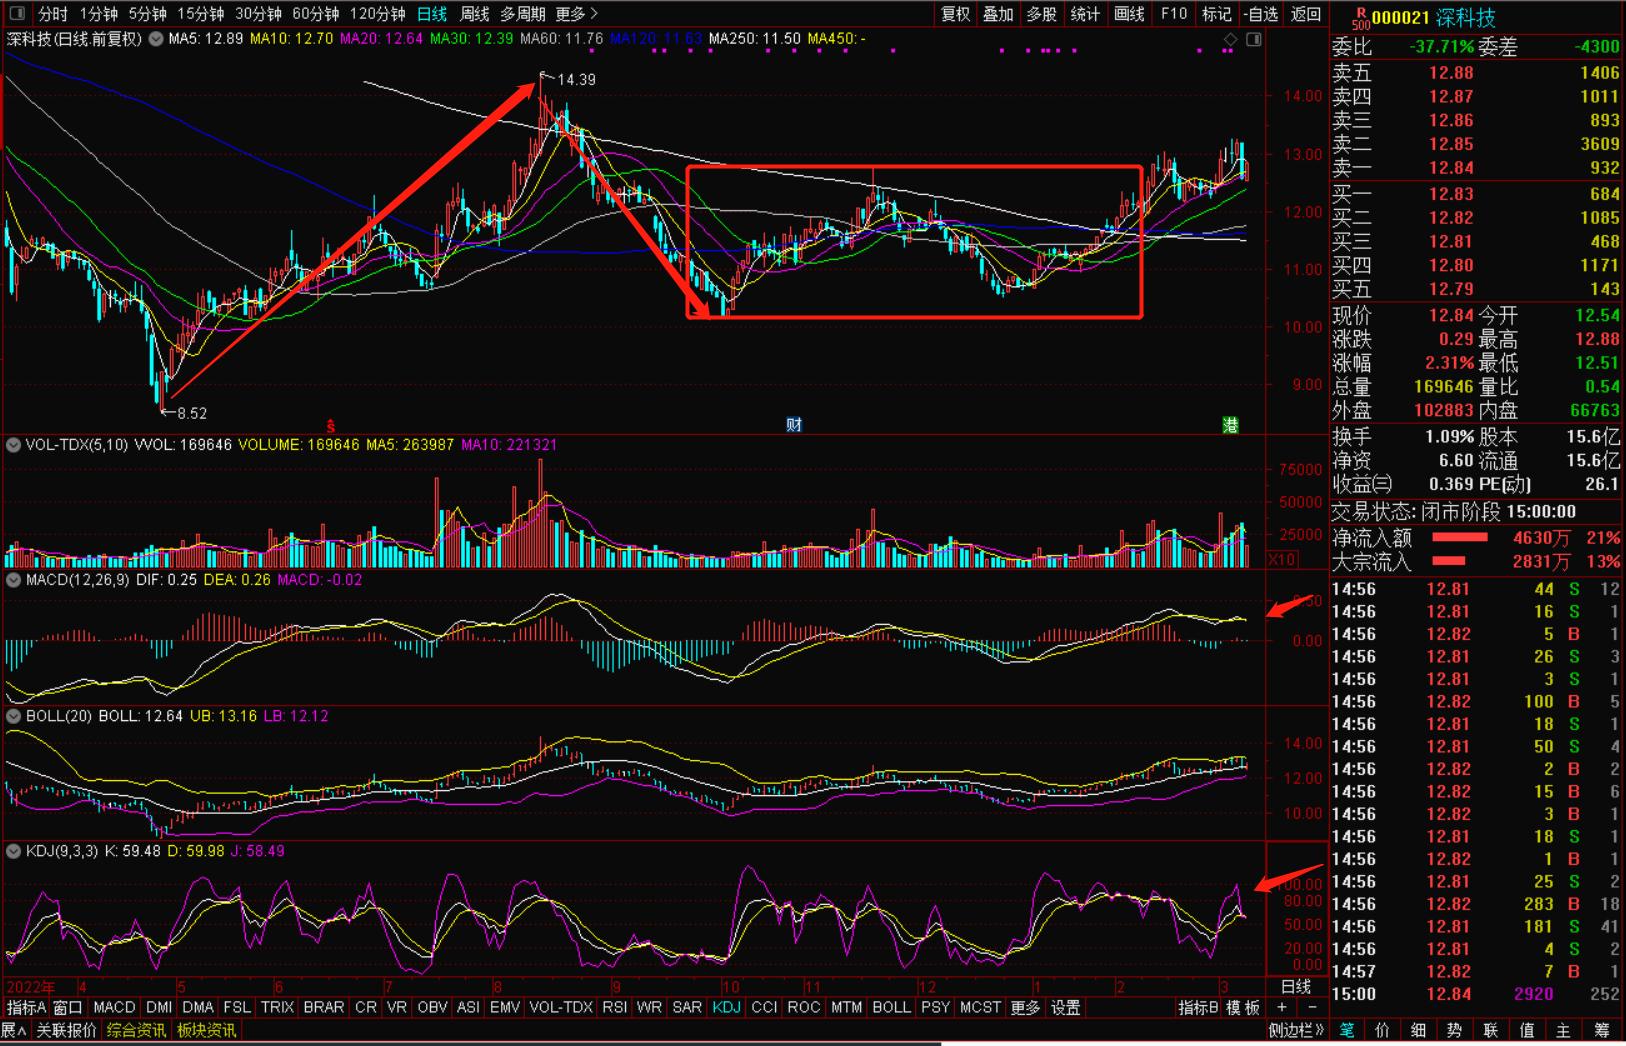The image size is (1626, 1046).
Task: Switch indicator to VOL-TDX in bottom bar
Action: (x=561, y=1008)
